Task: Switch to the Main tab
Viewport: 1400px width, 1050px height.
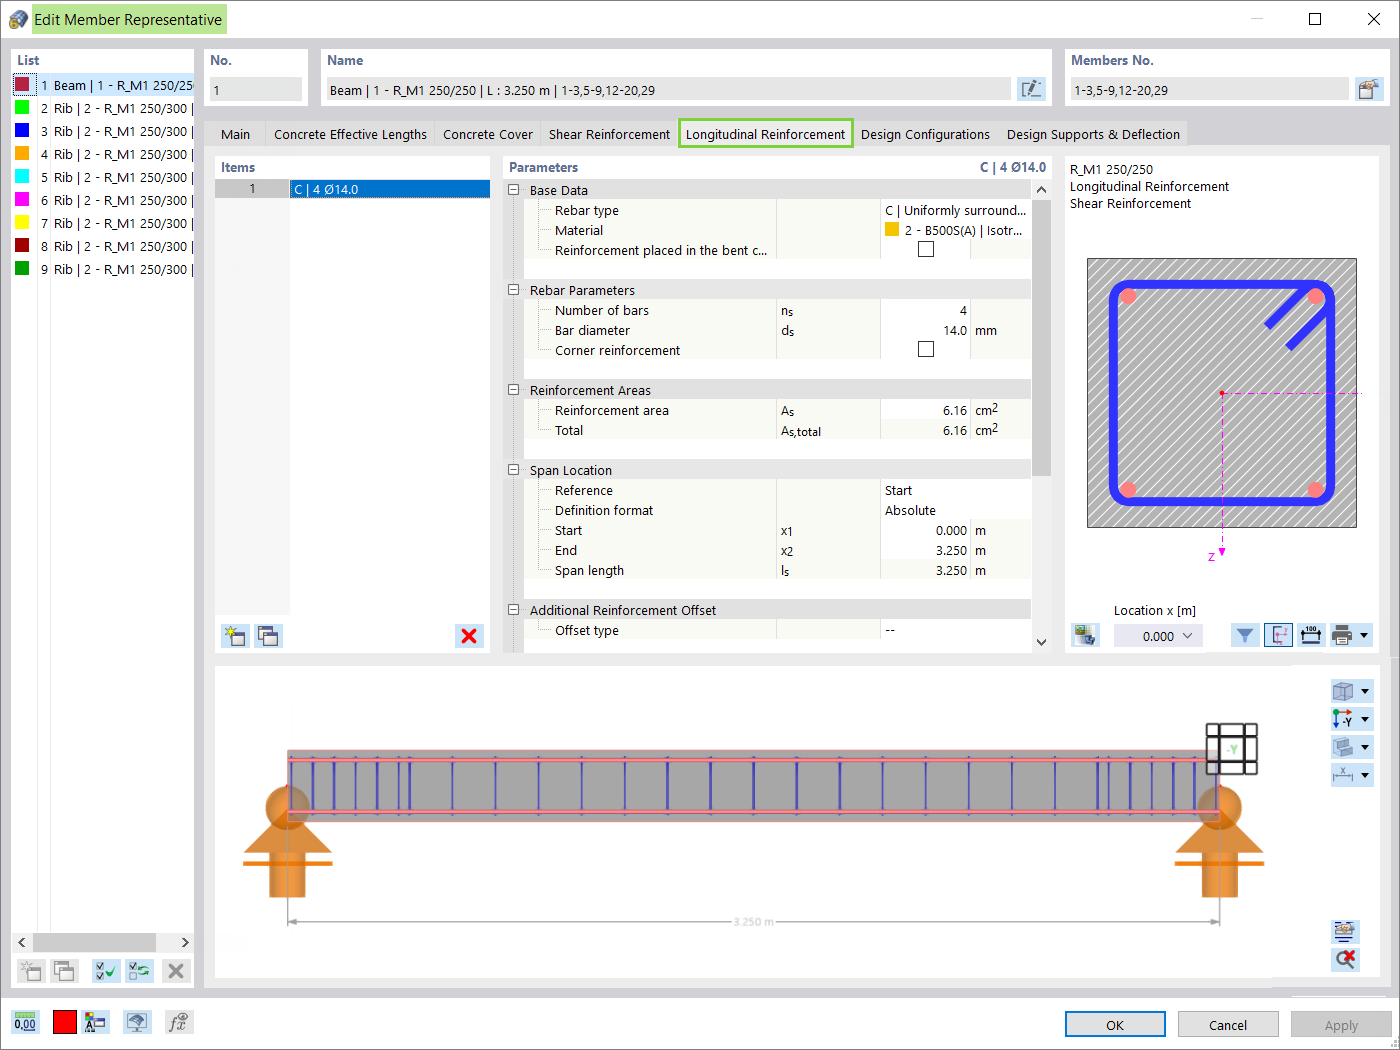Action: pos(236,134)
